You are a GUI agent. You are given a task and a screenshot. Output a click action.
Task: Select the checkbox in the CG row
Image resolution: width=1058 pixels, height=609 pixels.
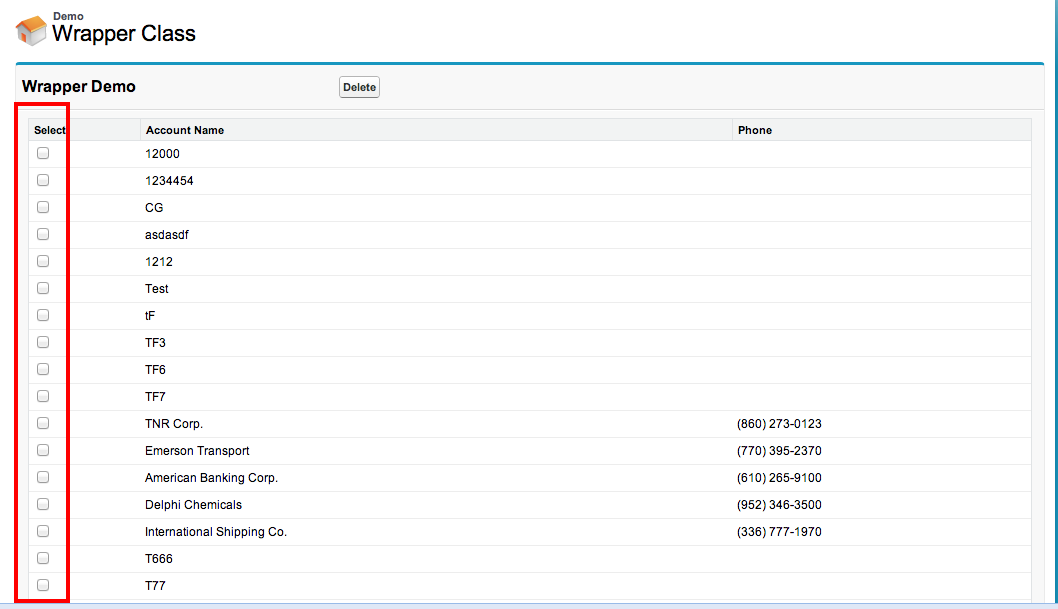click(x=43, y=207)
